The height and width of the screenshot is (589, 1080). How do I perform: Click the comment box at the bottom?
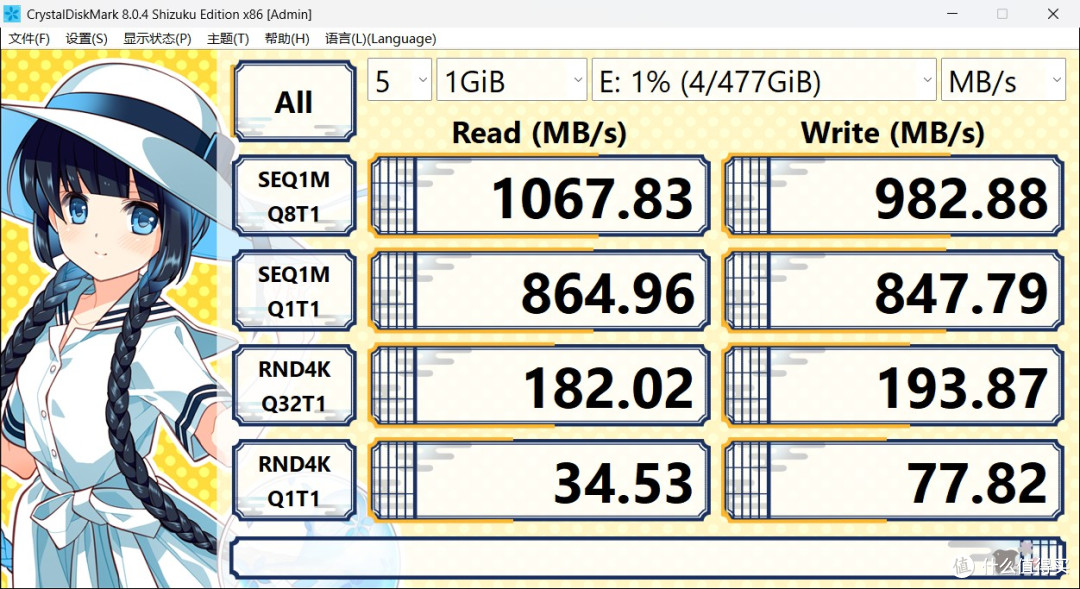pos(647,558)
